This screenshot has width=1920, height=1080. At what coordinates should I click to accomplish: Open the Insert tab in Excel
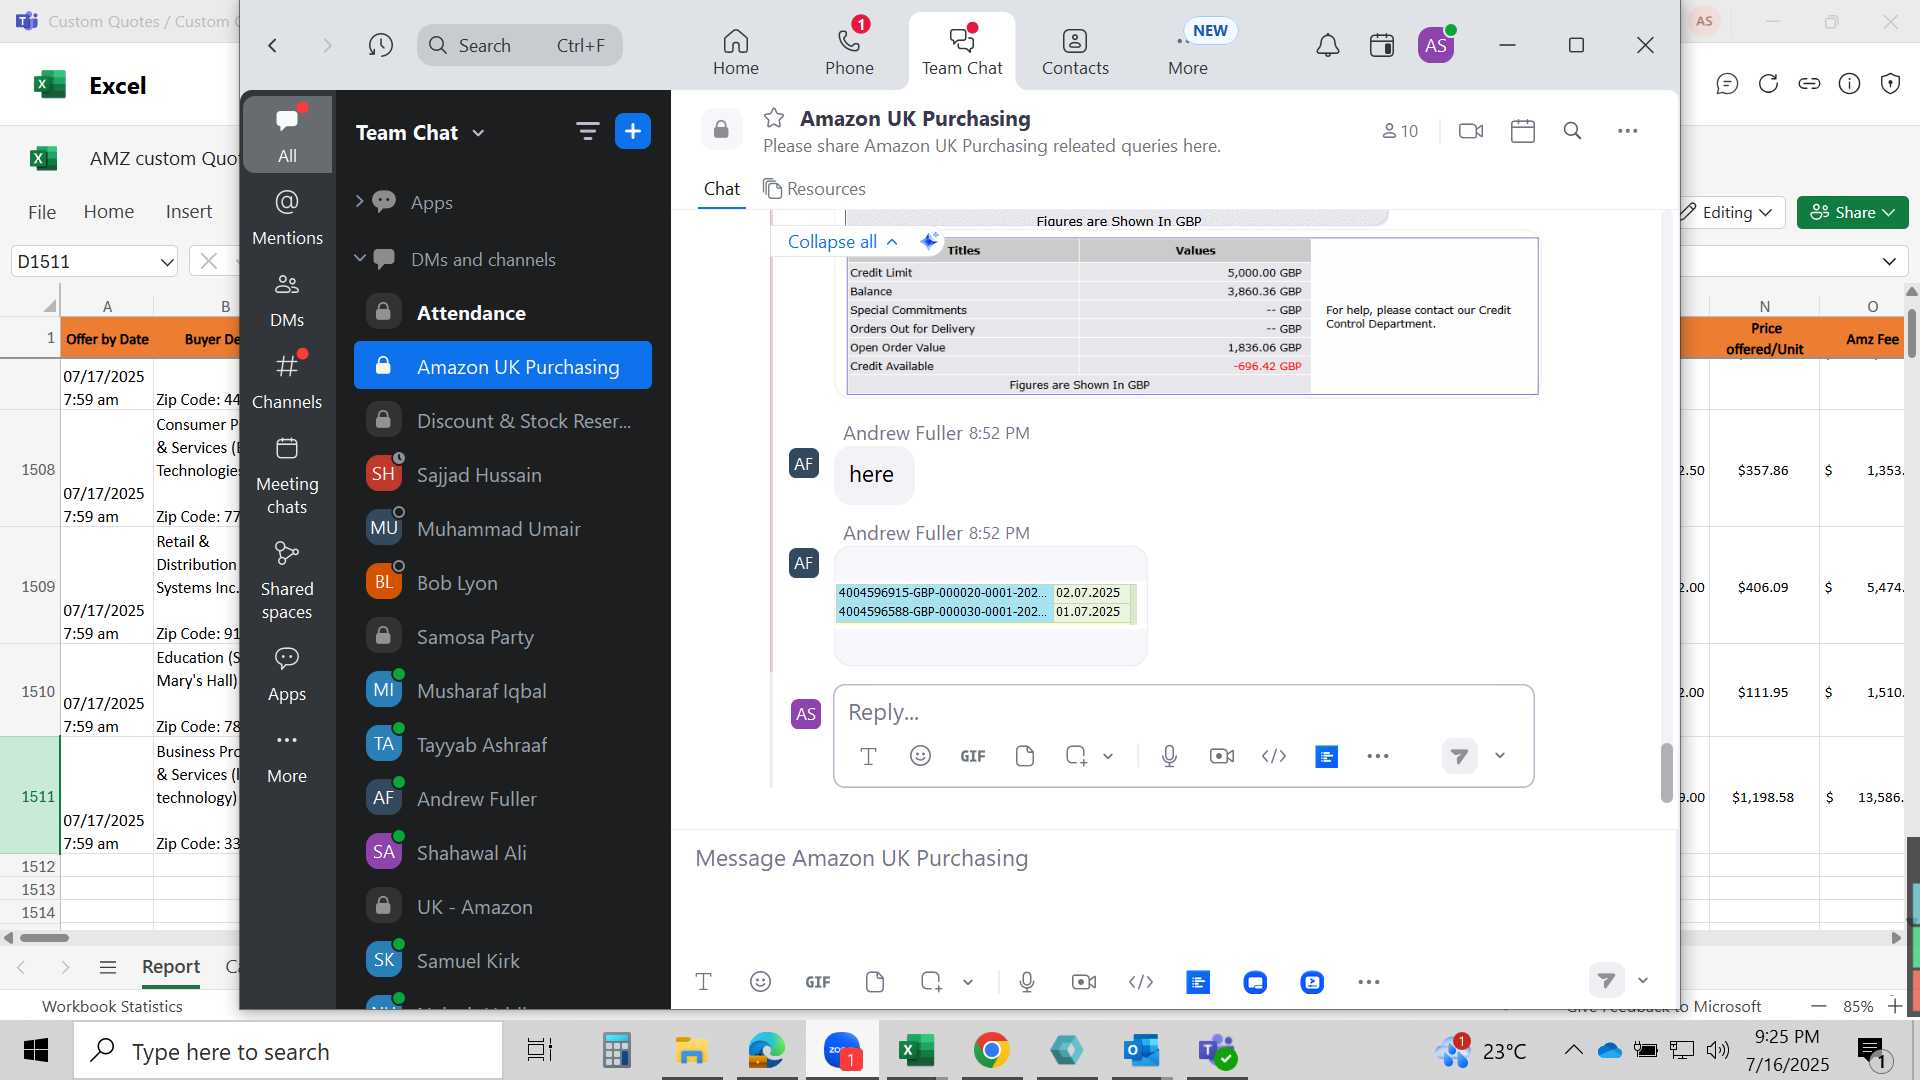(x=189, y=212)
